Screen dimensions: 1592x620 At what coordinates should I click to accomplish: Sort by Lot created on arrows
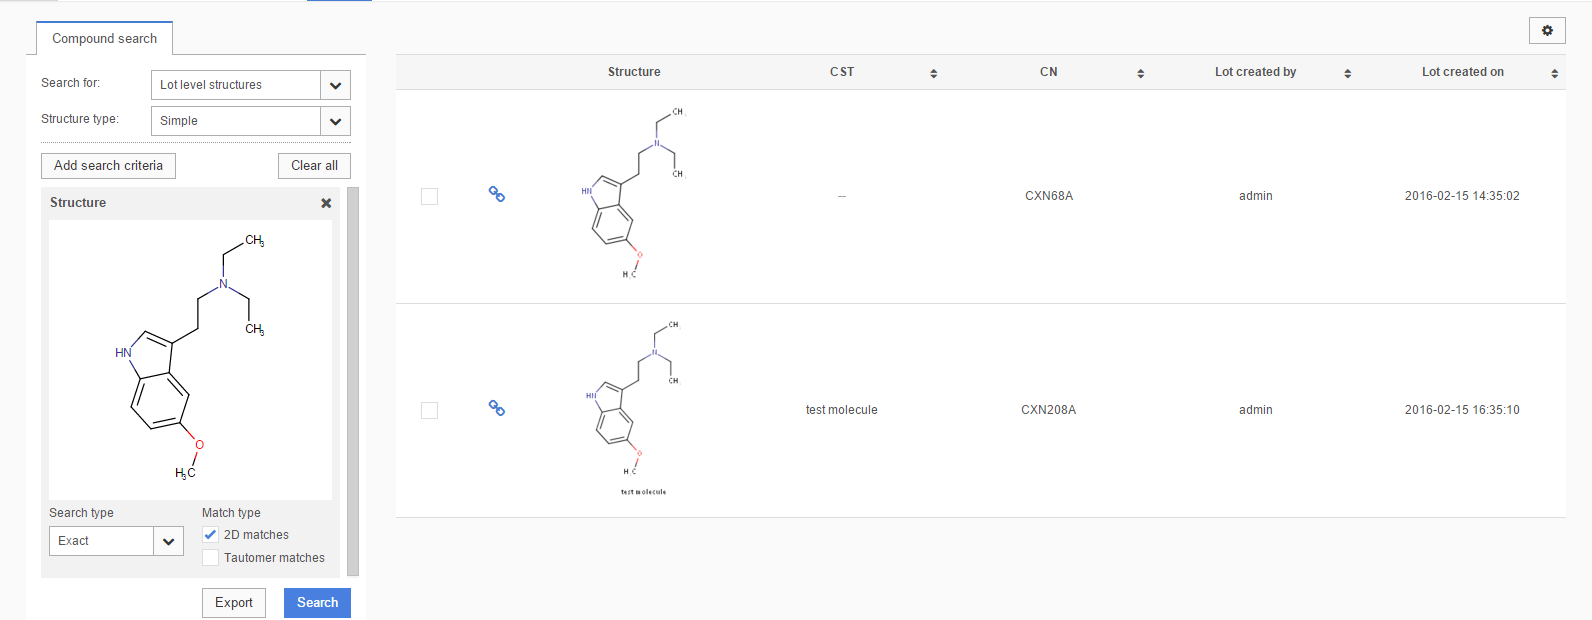point(1554,73)
